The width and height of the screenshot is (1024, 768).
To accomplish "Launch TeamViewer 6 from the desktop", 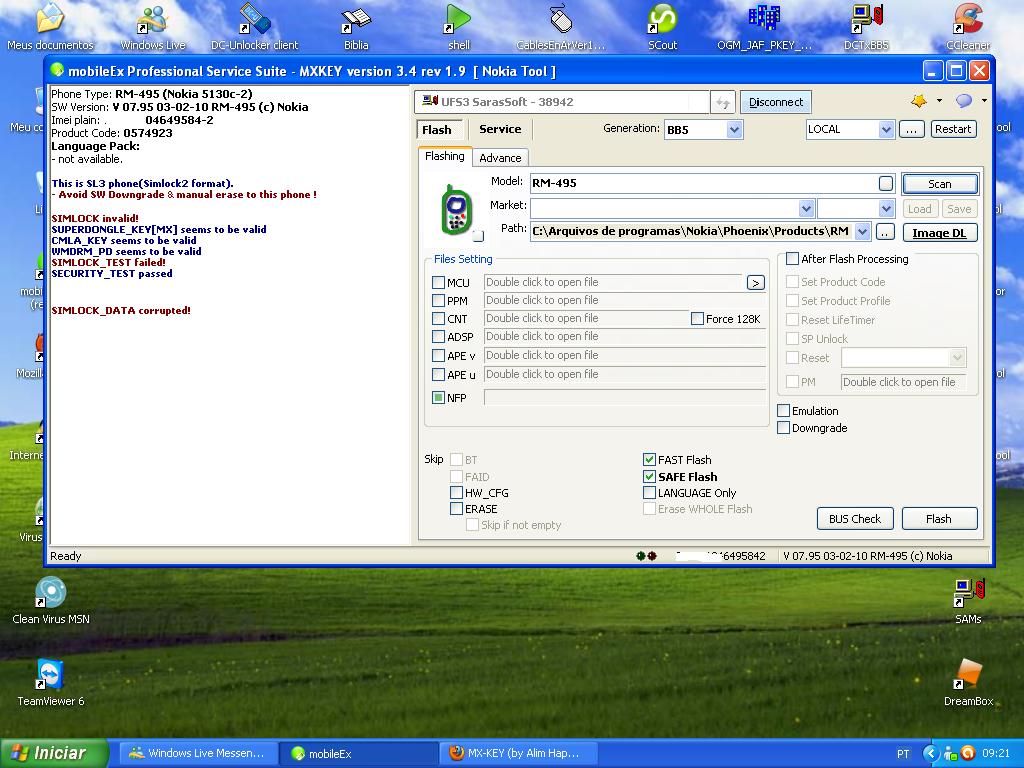I will point(51,682).
